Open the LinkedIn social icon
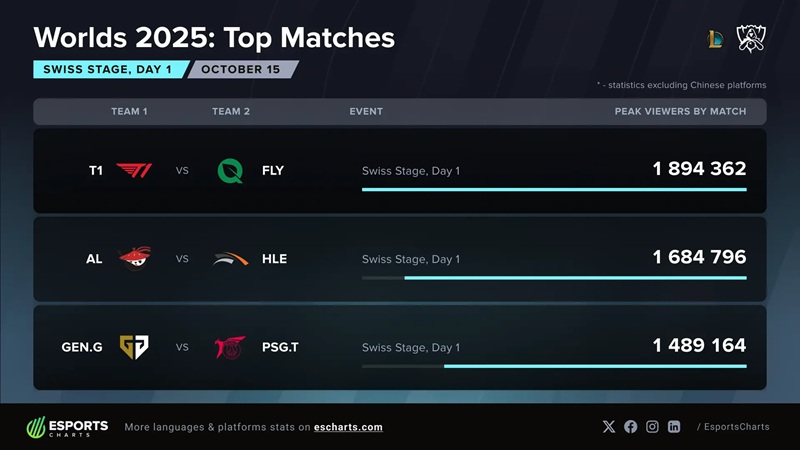This screenshot has height=450, width=800. coord(675,427)
